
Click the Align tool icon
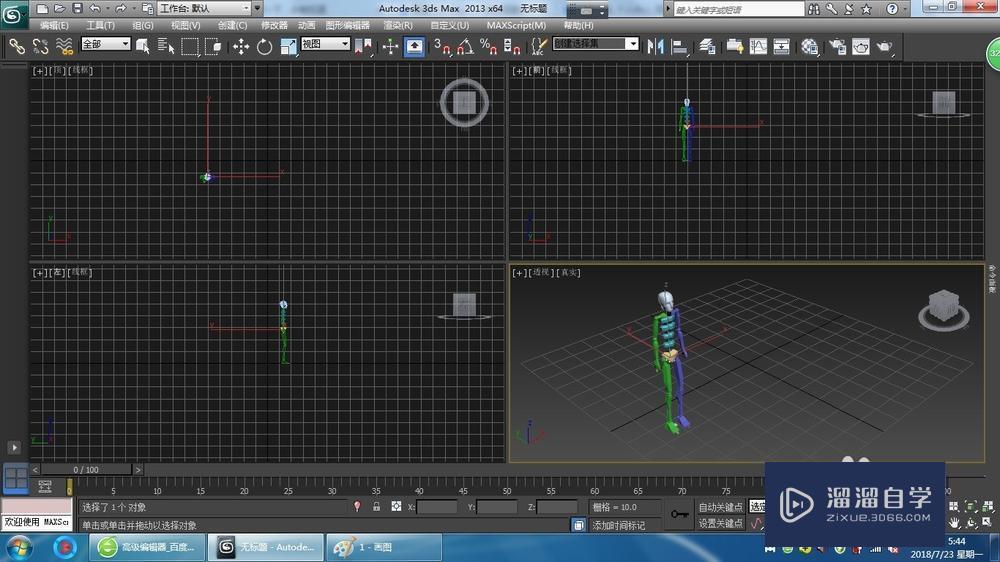click(680, 47)
